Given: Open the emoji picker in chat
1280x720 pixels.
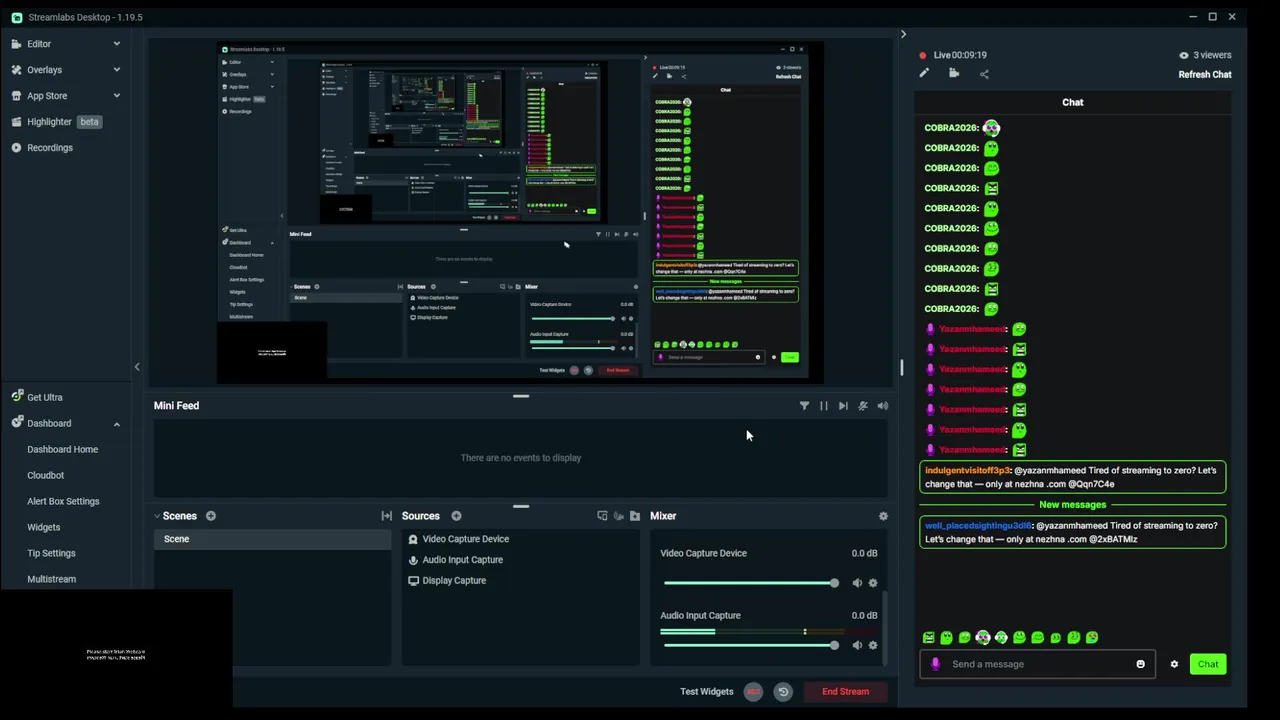Looking at the screenshot, I should tap(1140, 664).
